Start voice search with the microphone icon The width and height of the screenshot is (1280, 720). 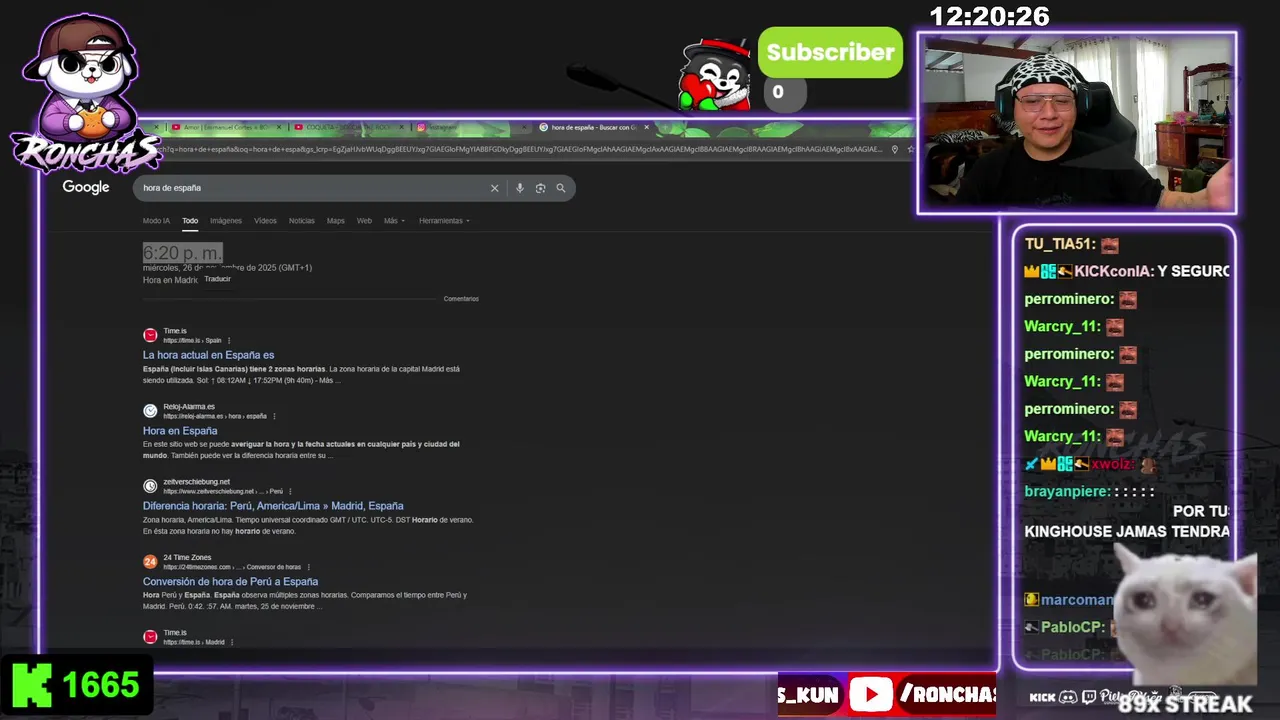click(519, 188)
